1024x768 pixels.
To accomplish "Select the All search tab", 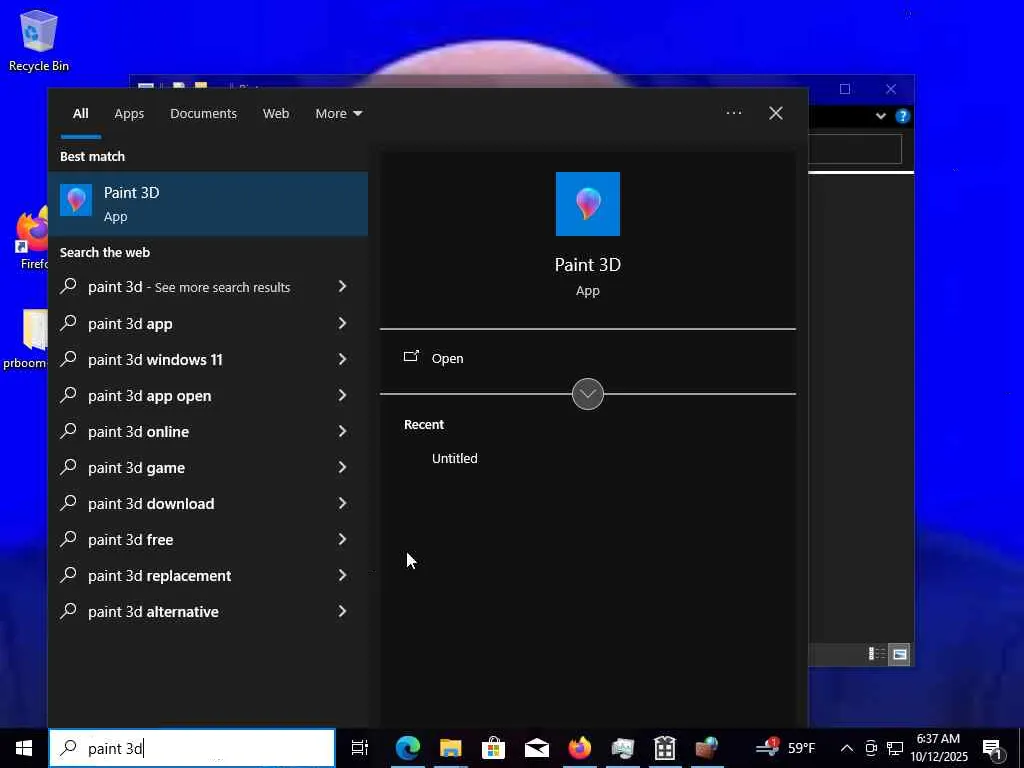I will click(x=80, y=114).
